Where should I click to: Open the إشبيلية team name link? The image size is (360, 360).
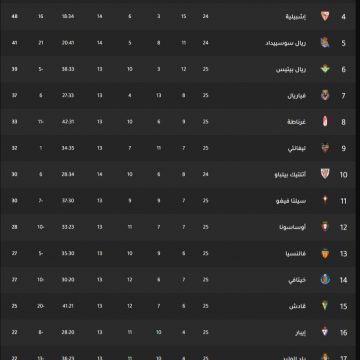tap(296, 16)
